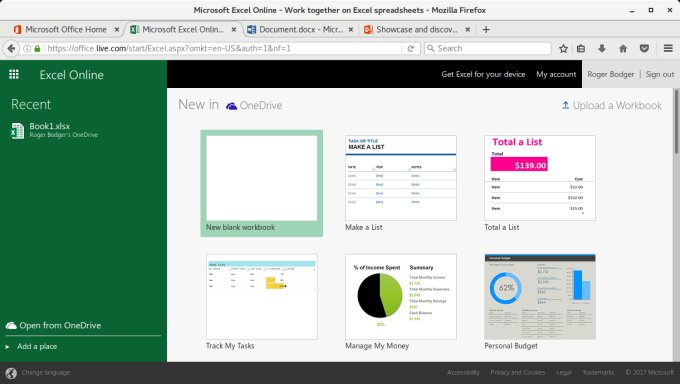
Task: Click the Pocket icon in toolbar
Action: click(x=644, y=48)
